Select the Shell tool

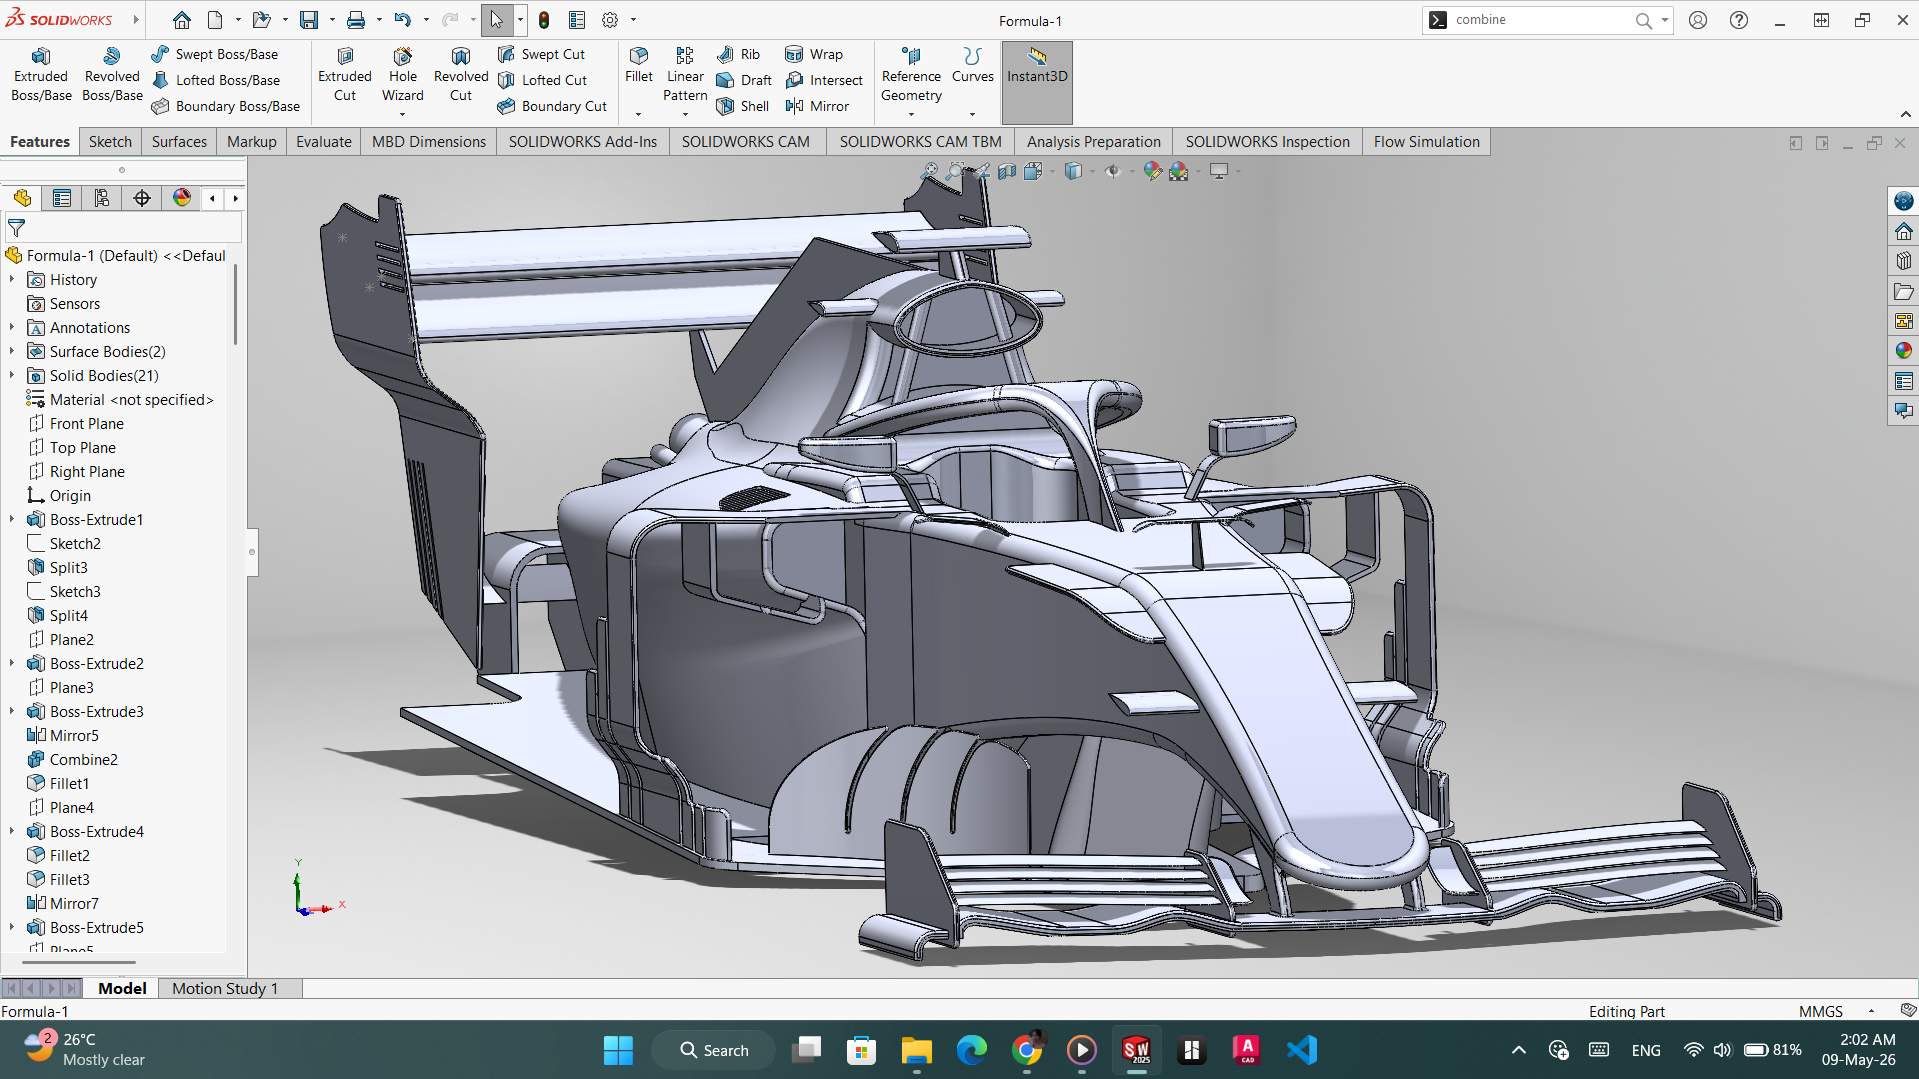click(743, 106)
